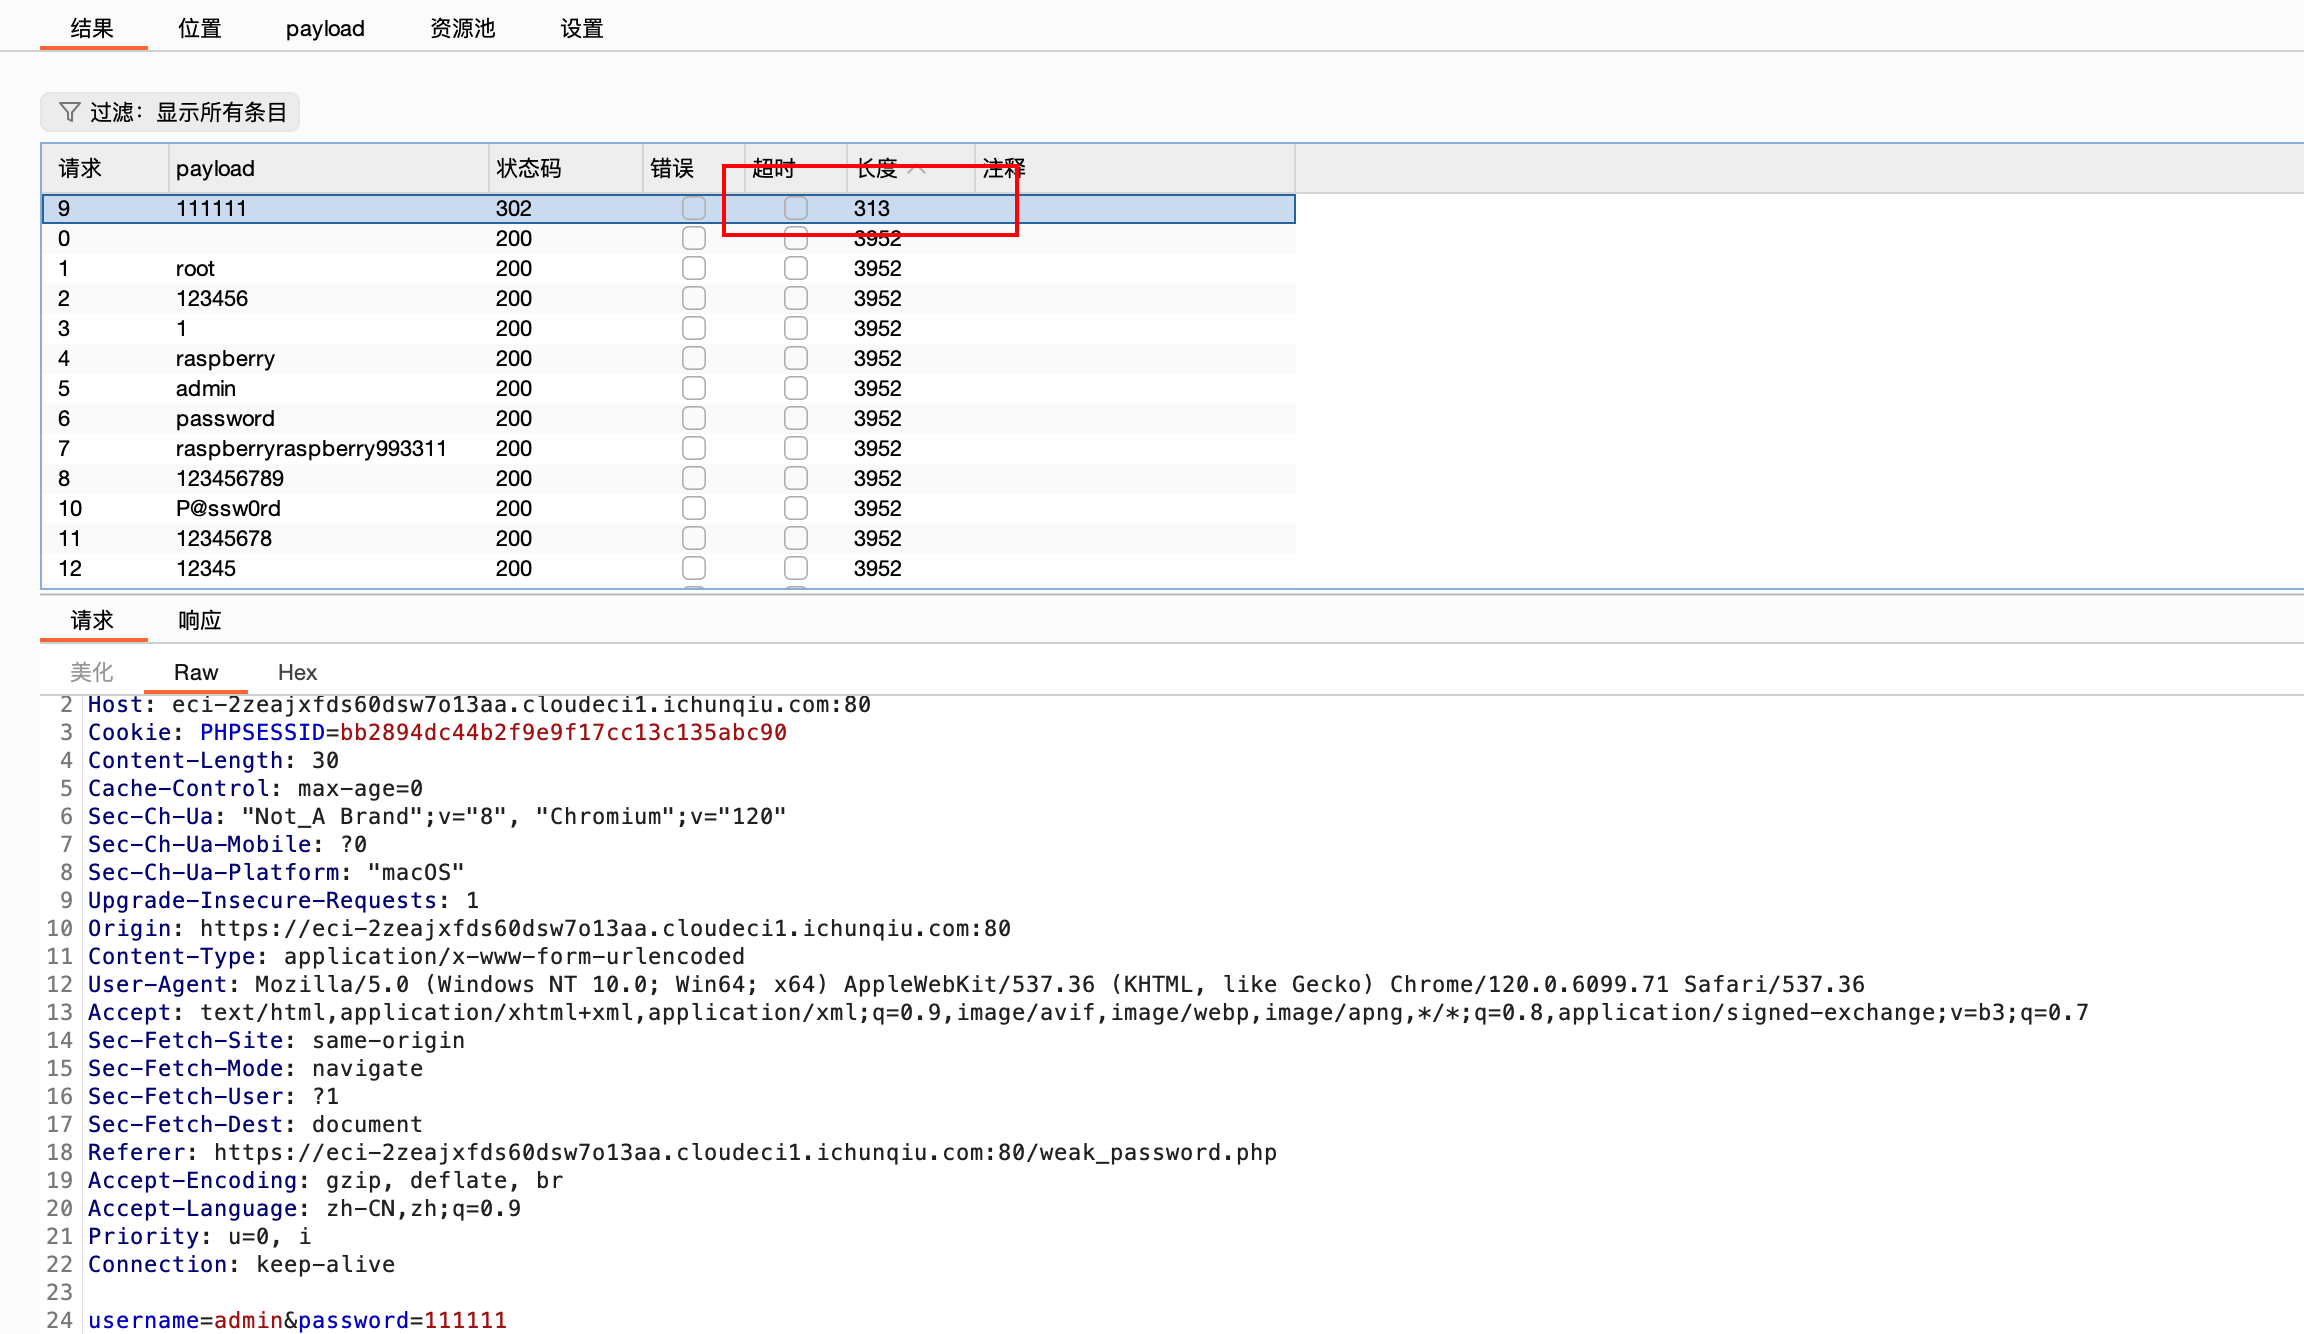2304x1334 pixels.
Task: Select row with payload P@ssw0rd
Action: point(228,508)
